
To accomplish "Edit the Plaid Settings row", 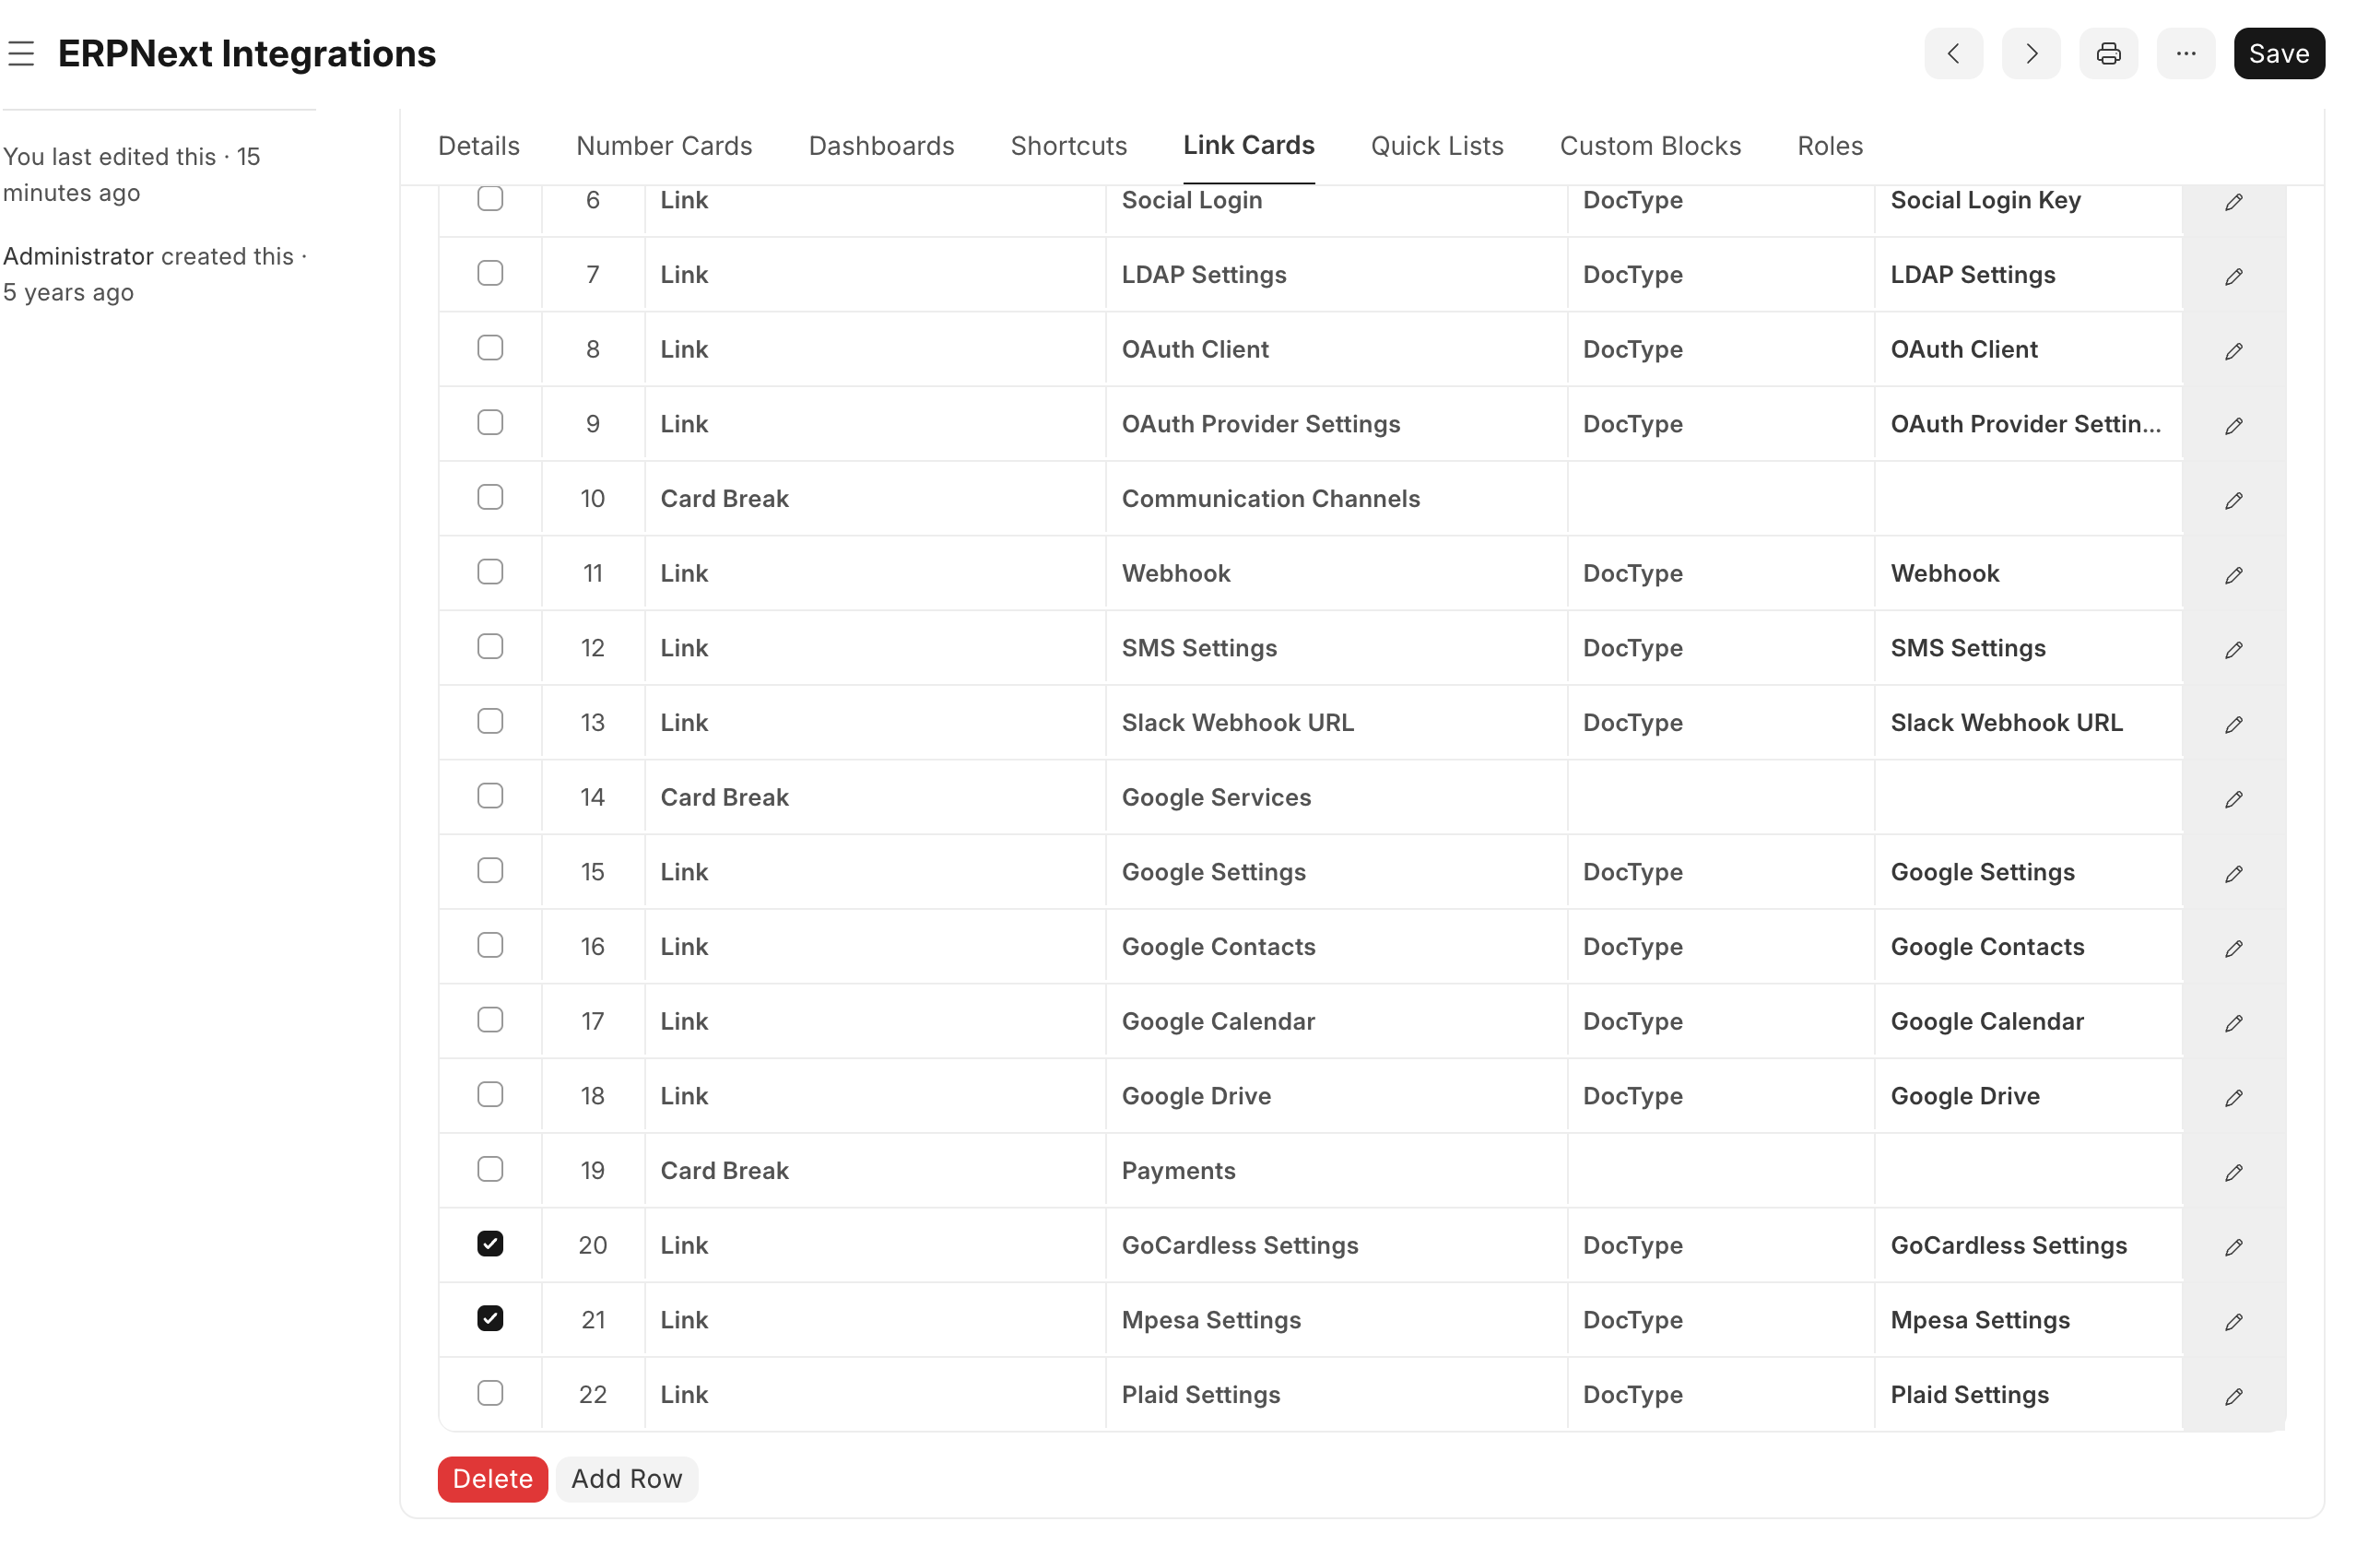I will click(2233, 1396).
